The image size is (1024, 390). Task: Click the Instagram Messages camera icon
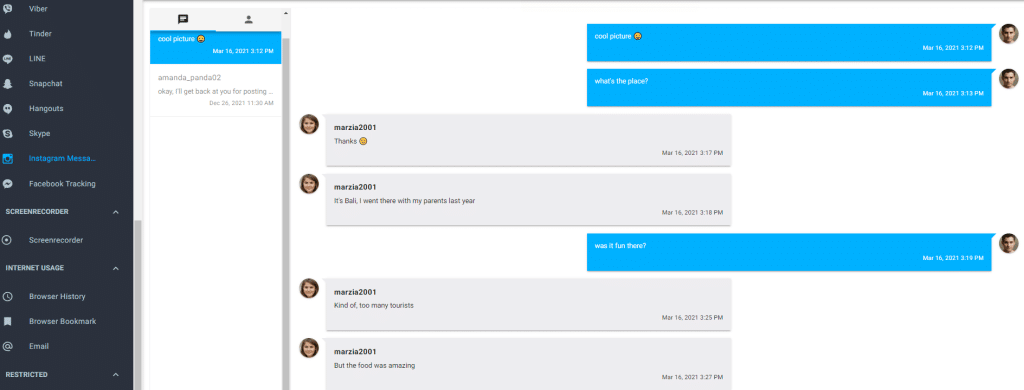point(8,159)
